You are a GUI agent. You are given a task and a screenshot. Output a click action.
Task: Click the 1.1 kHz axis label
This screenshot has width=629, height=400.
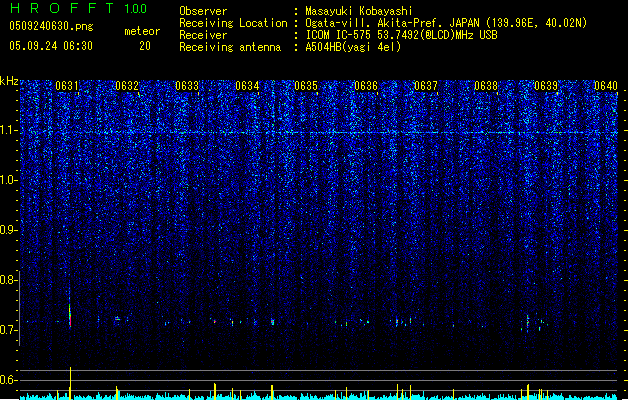pyautogui.click(x=9, y=130)
